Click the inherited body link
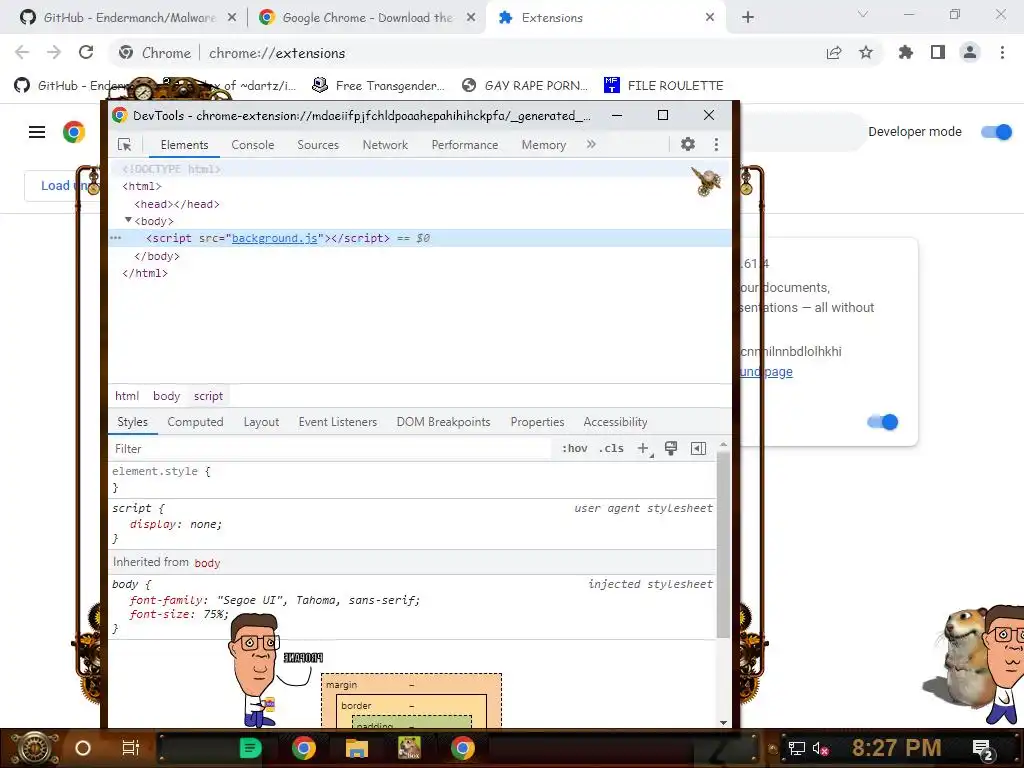 (x=207, y=563)
